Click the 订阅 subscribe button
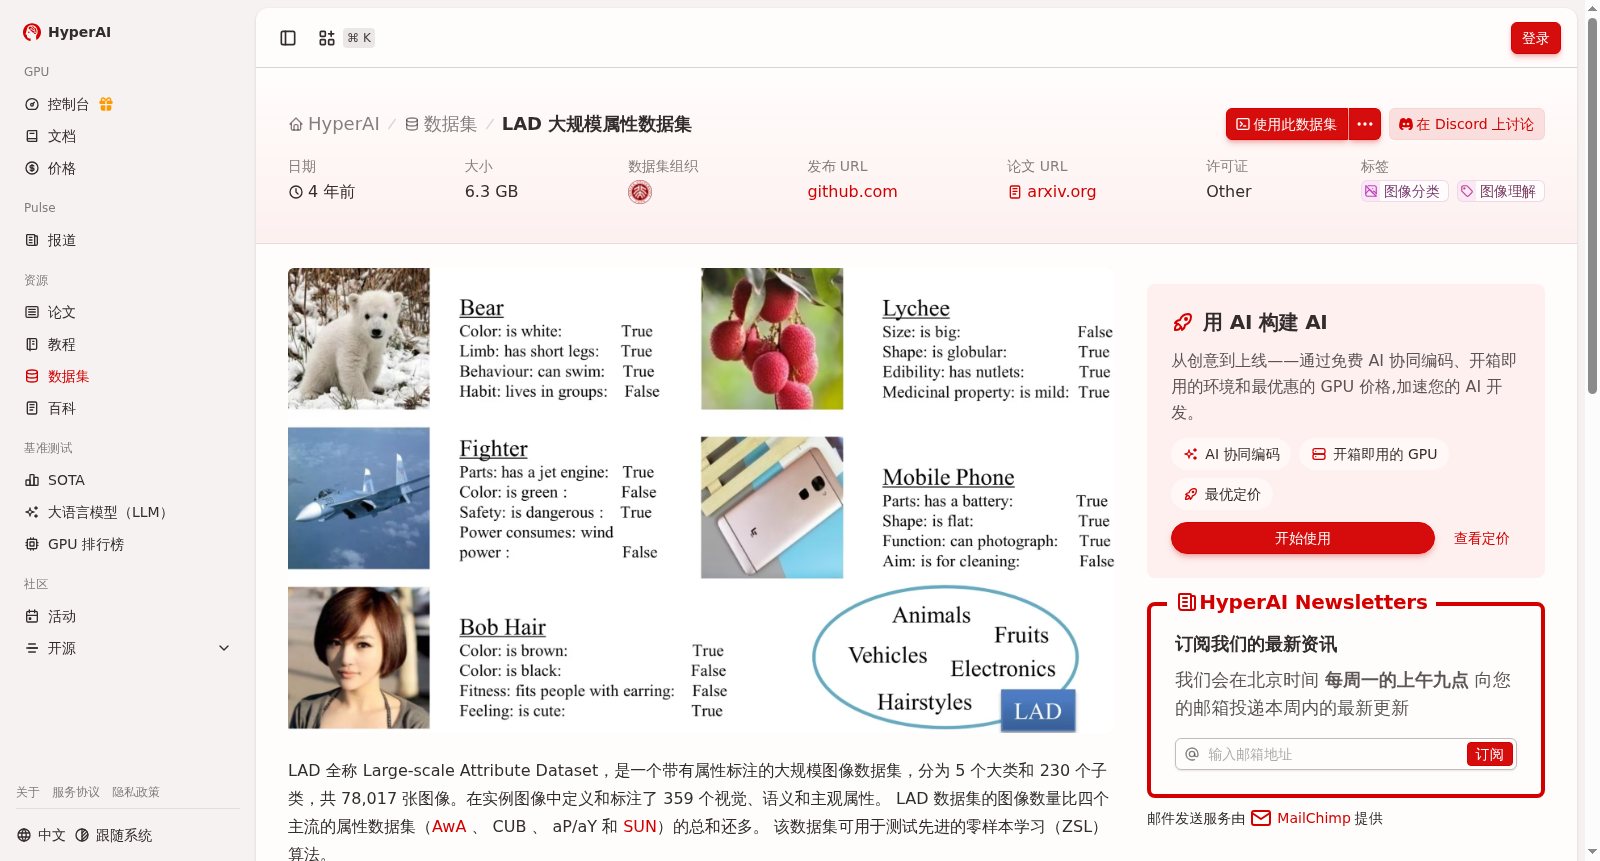Viewport: 1600px width, 861px height. point(1489,754)
